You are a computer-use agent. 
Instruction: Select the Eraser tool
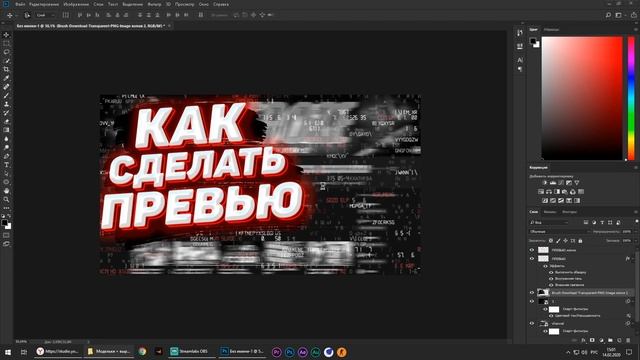click(x=6, y=121)
